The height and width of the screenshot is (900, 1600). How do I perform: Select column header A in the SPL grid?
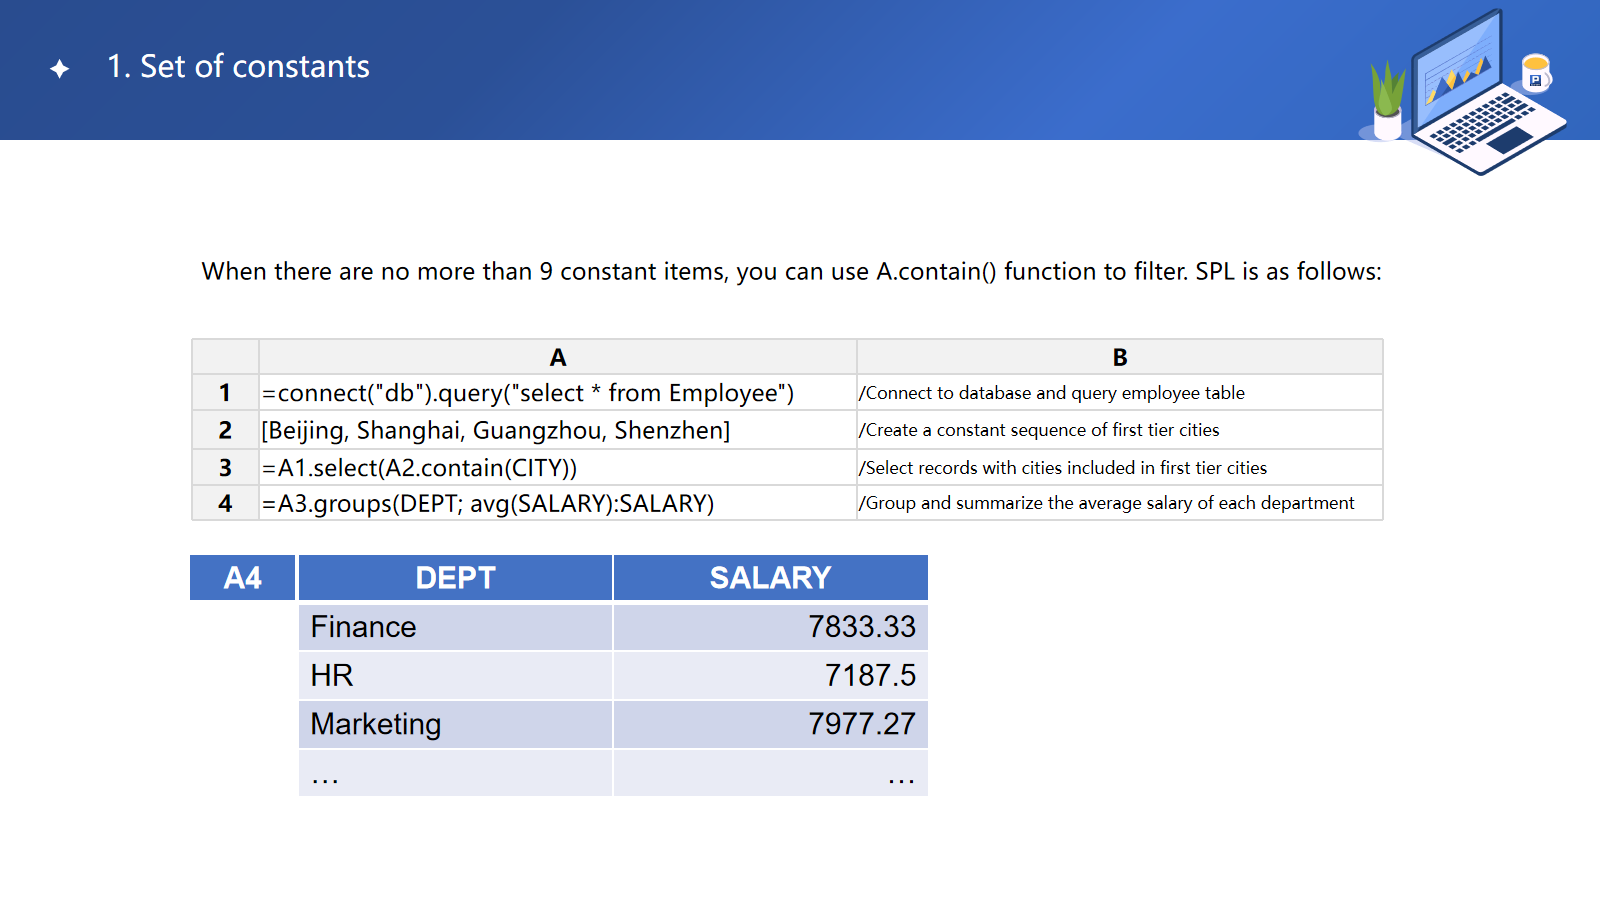[557, 357]
